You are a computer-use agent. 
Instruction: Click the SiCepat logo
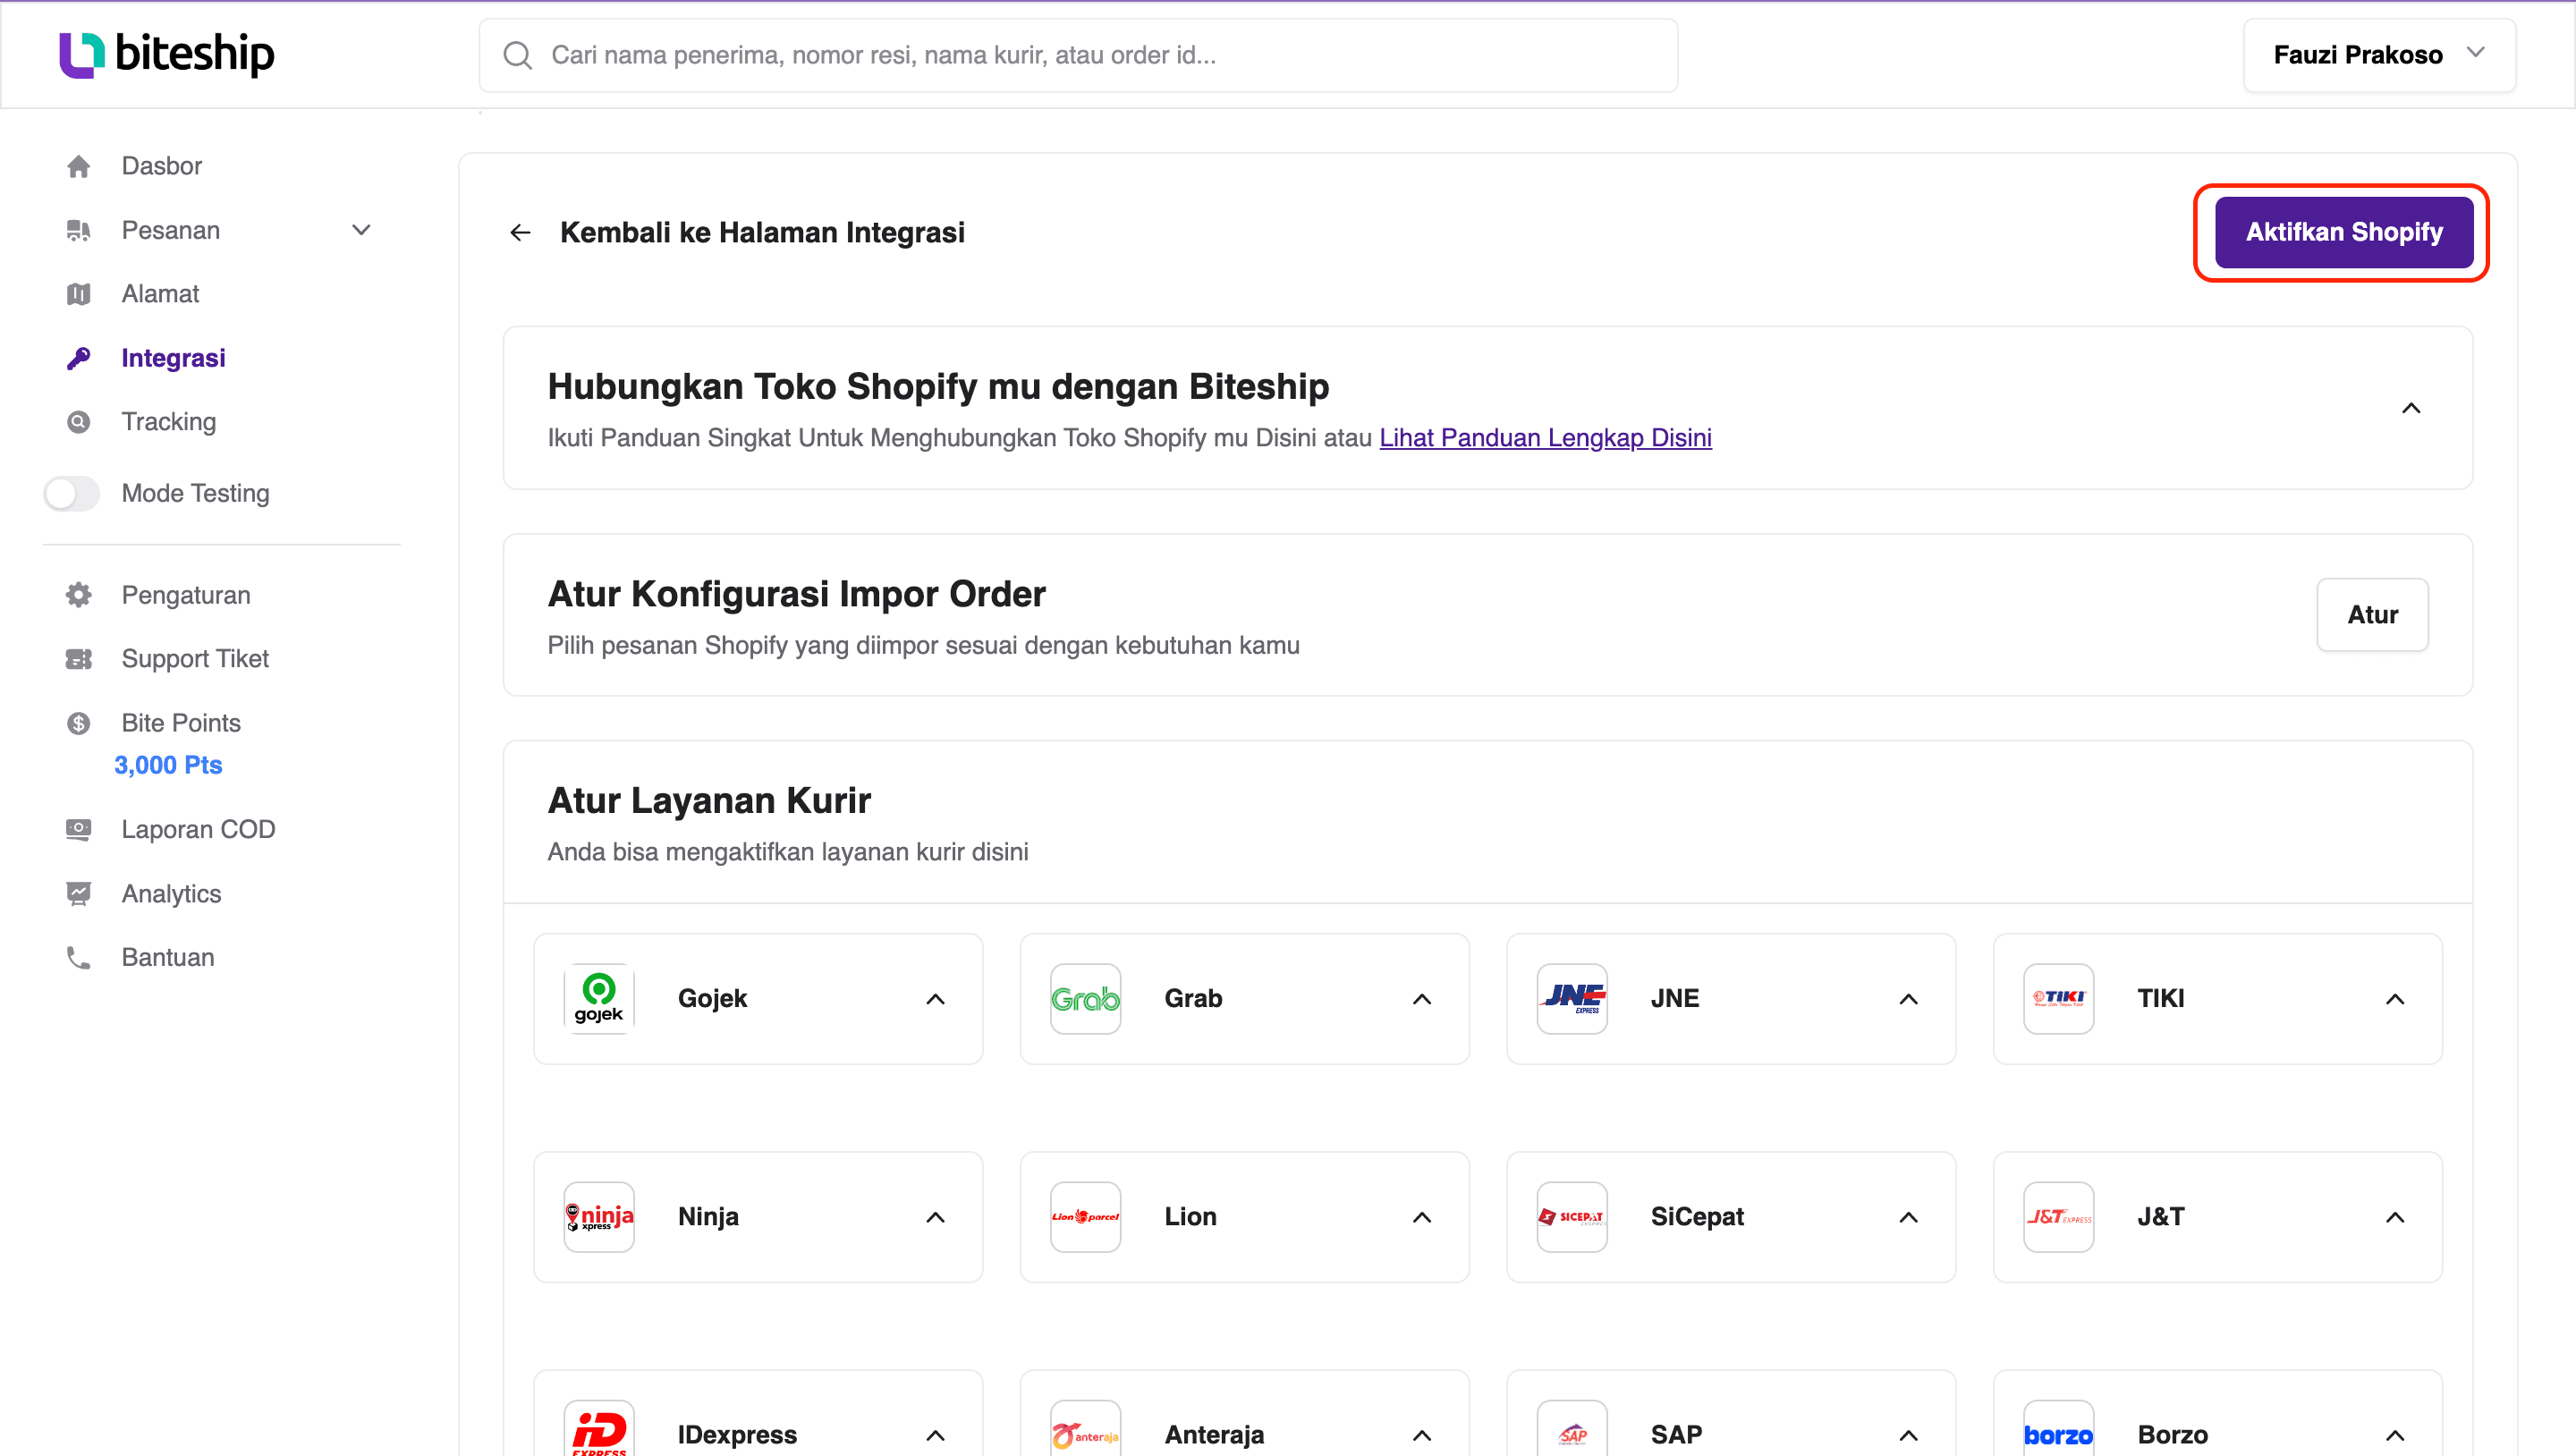(1572, 1217)
